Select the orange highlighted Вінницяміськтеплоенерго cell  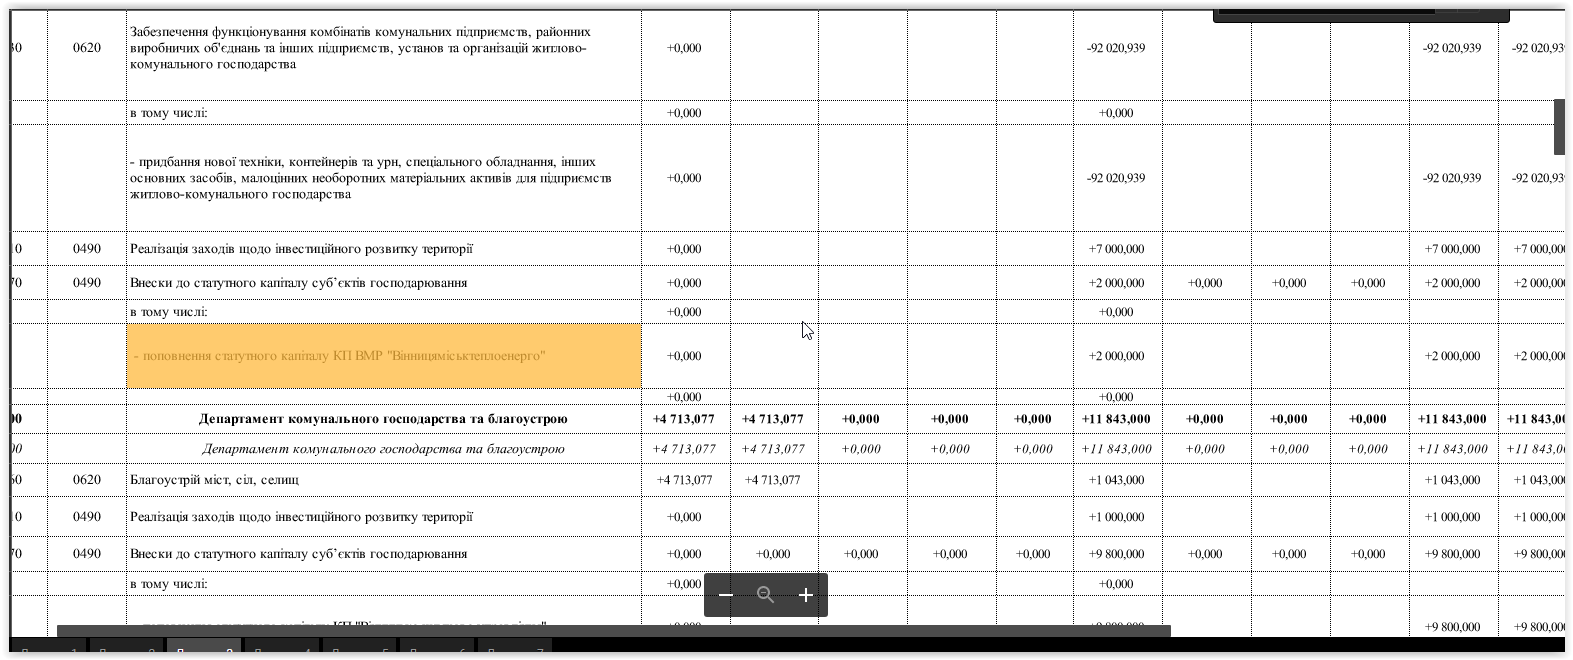pyautogui.click(x=384, y=356)
